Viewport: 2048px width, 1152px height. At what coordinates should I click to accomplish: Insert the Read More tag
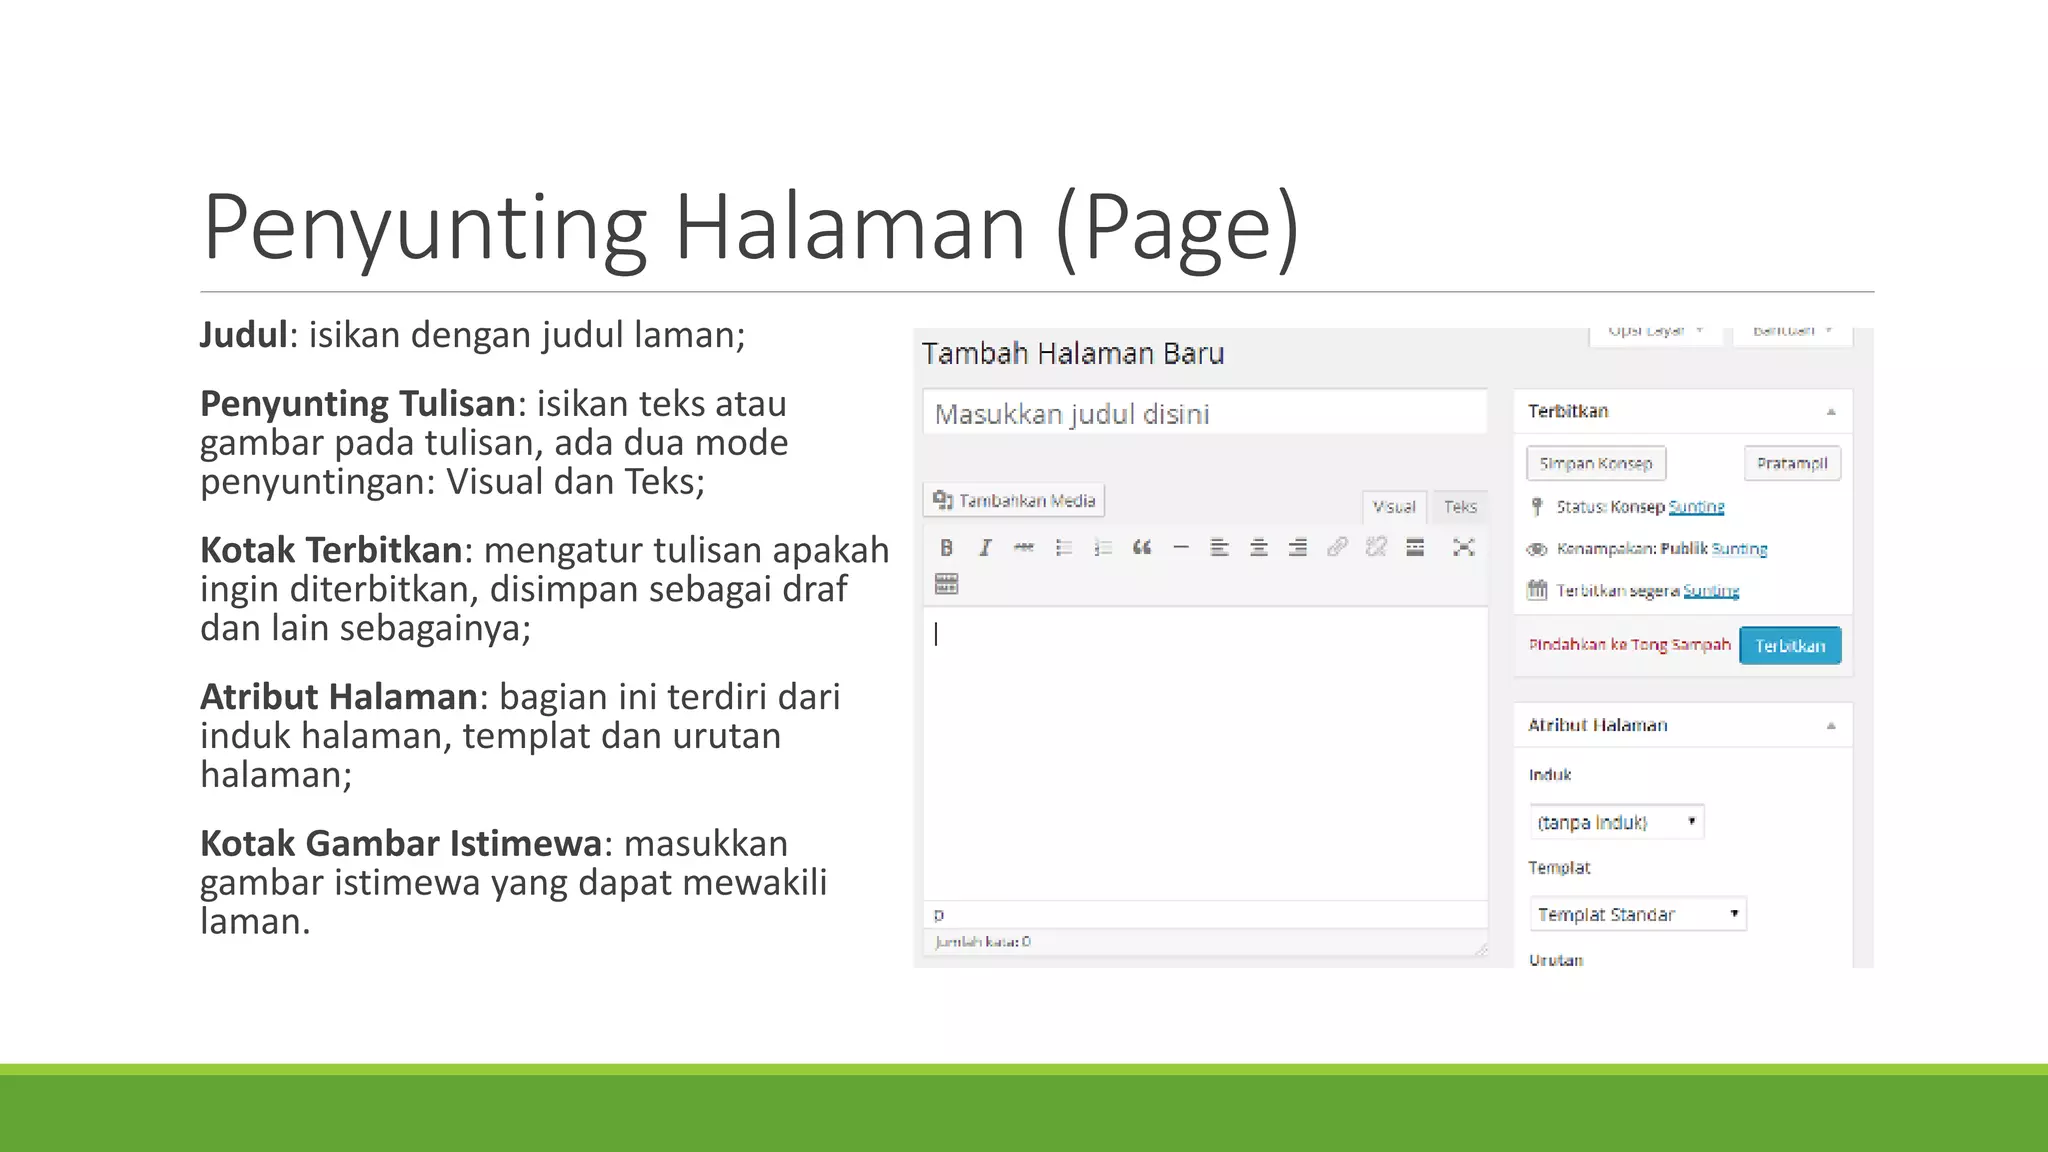click(x=1415, y=547)
